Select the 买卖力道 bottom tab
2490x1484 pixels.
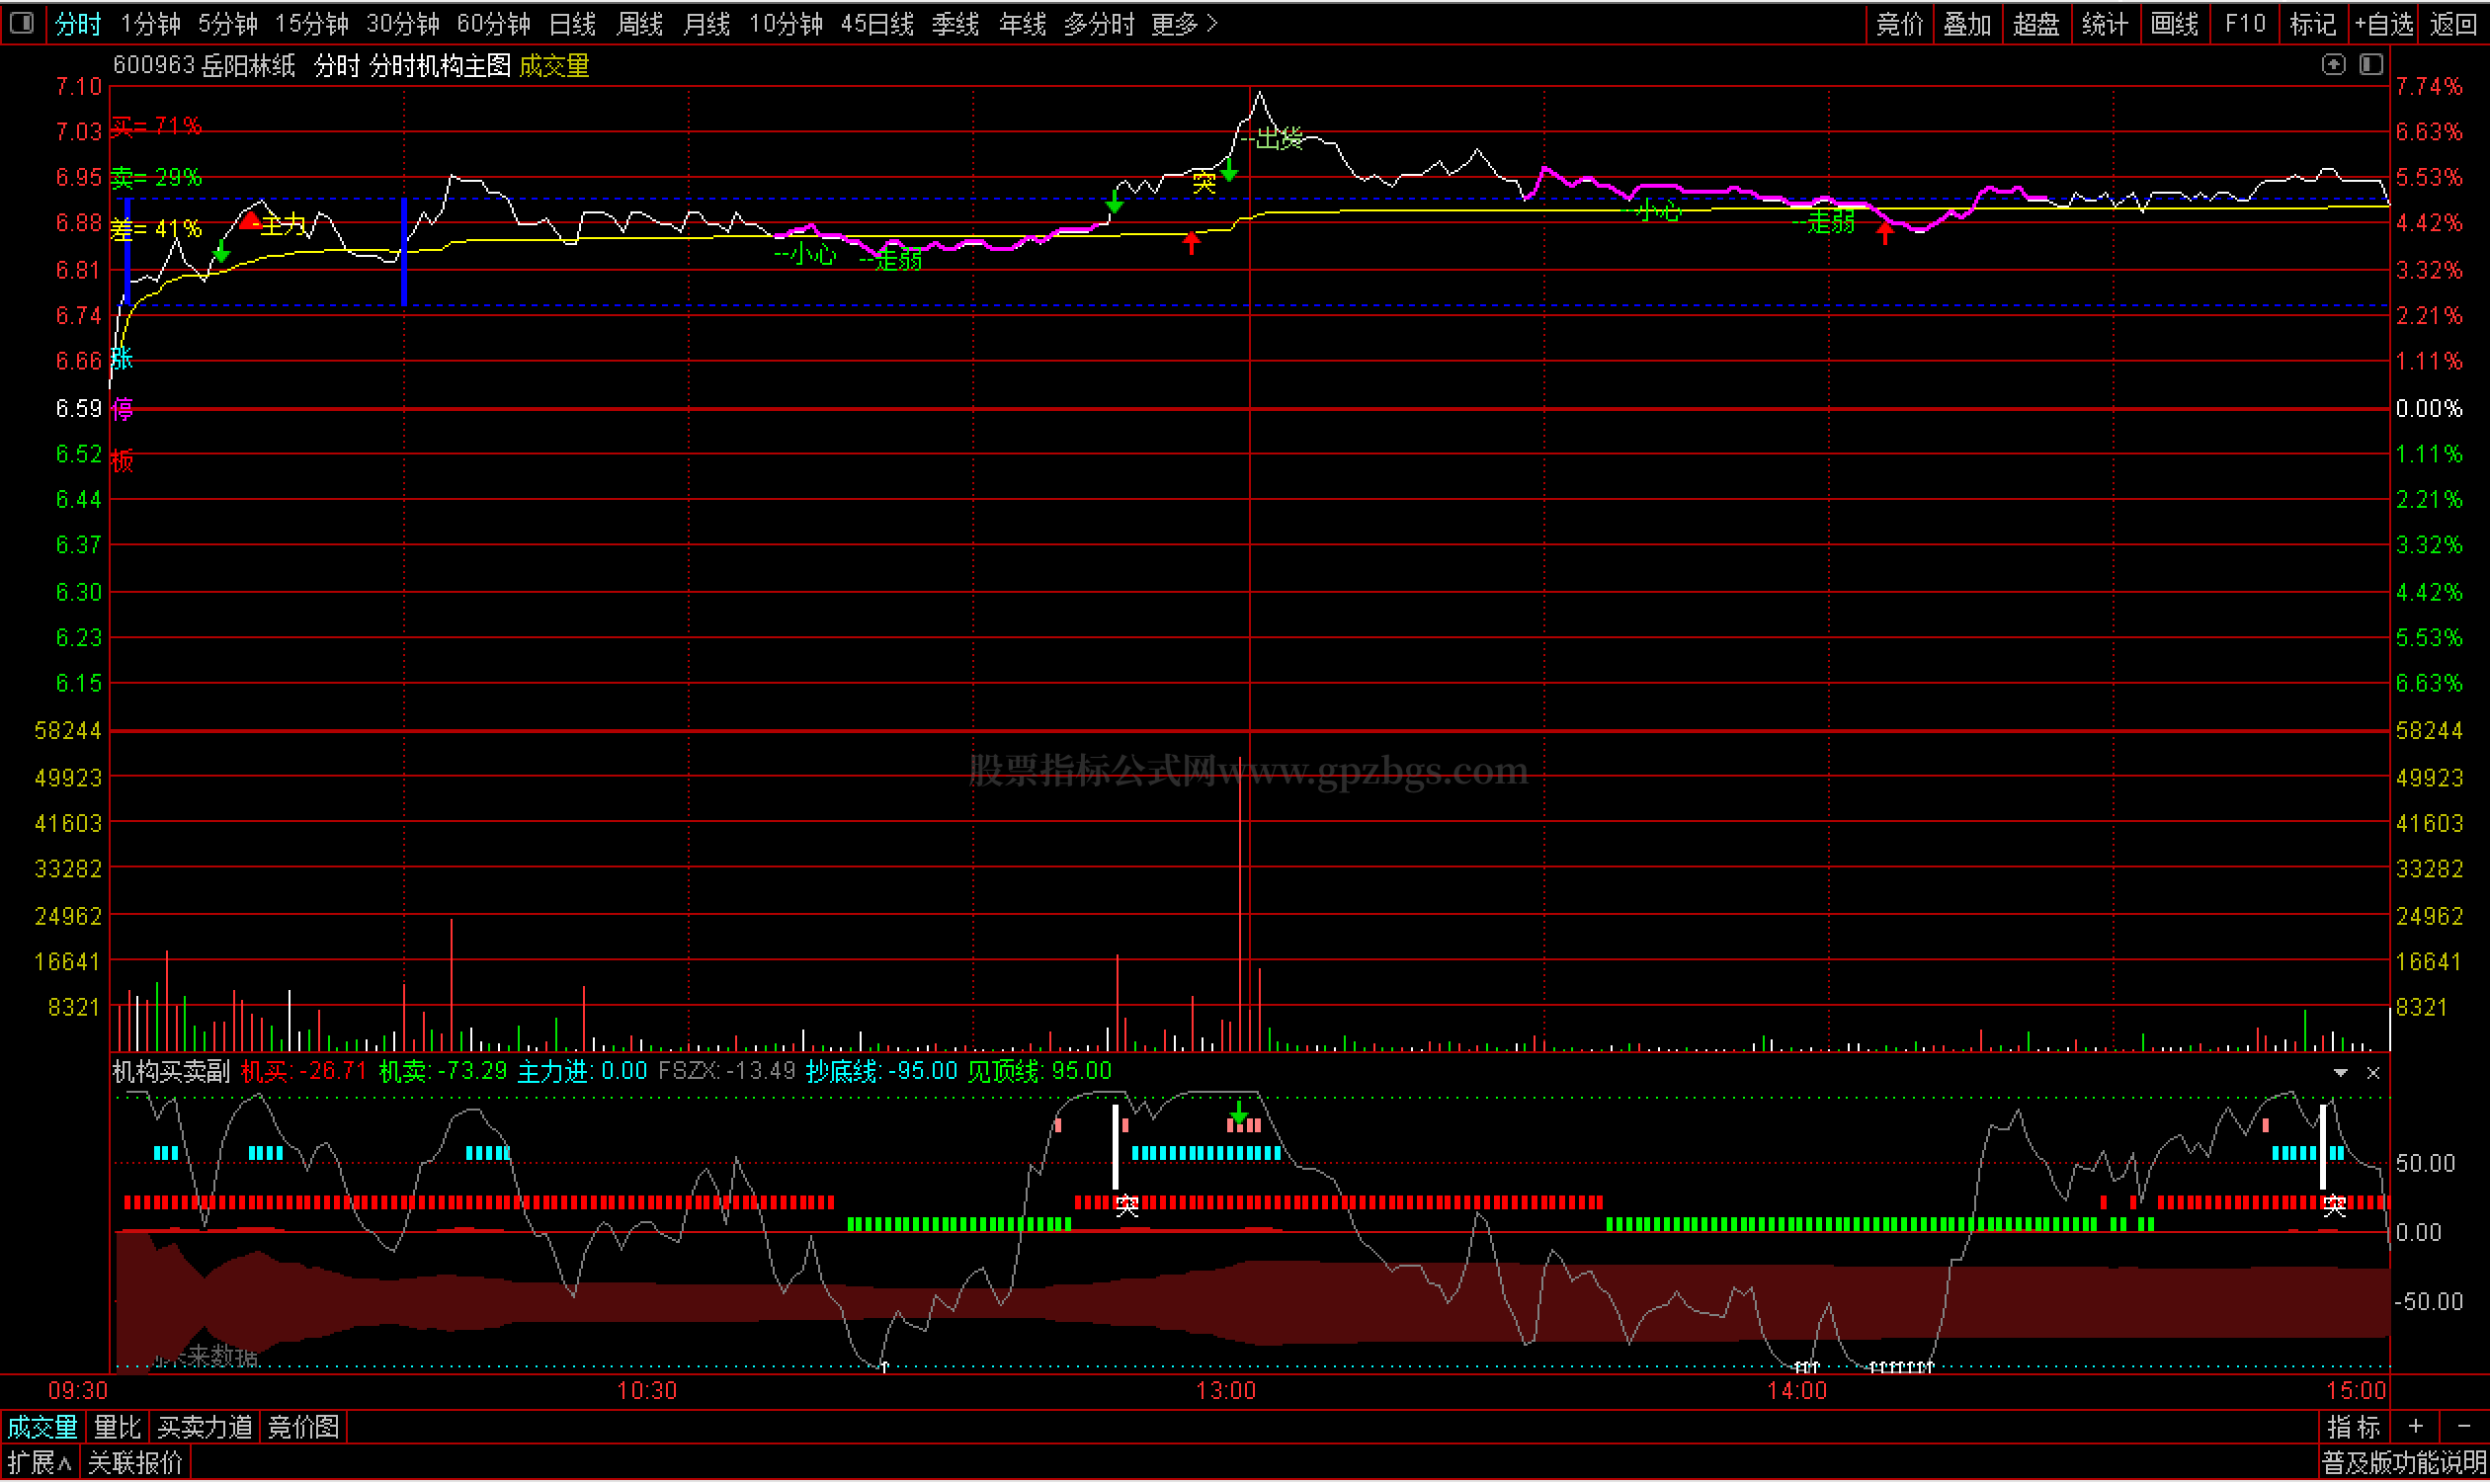pos(205,1428)
